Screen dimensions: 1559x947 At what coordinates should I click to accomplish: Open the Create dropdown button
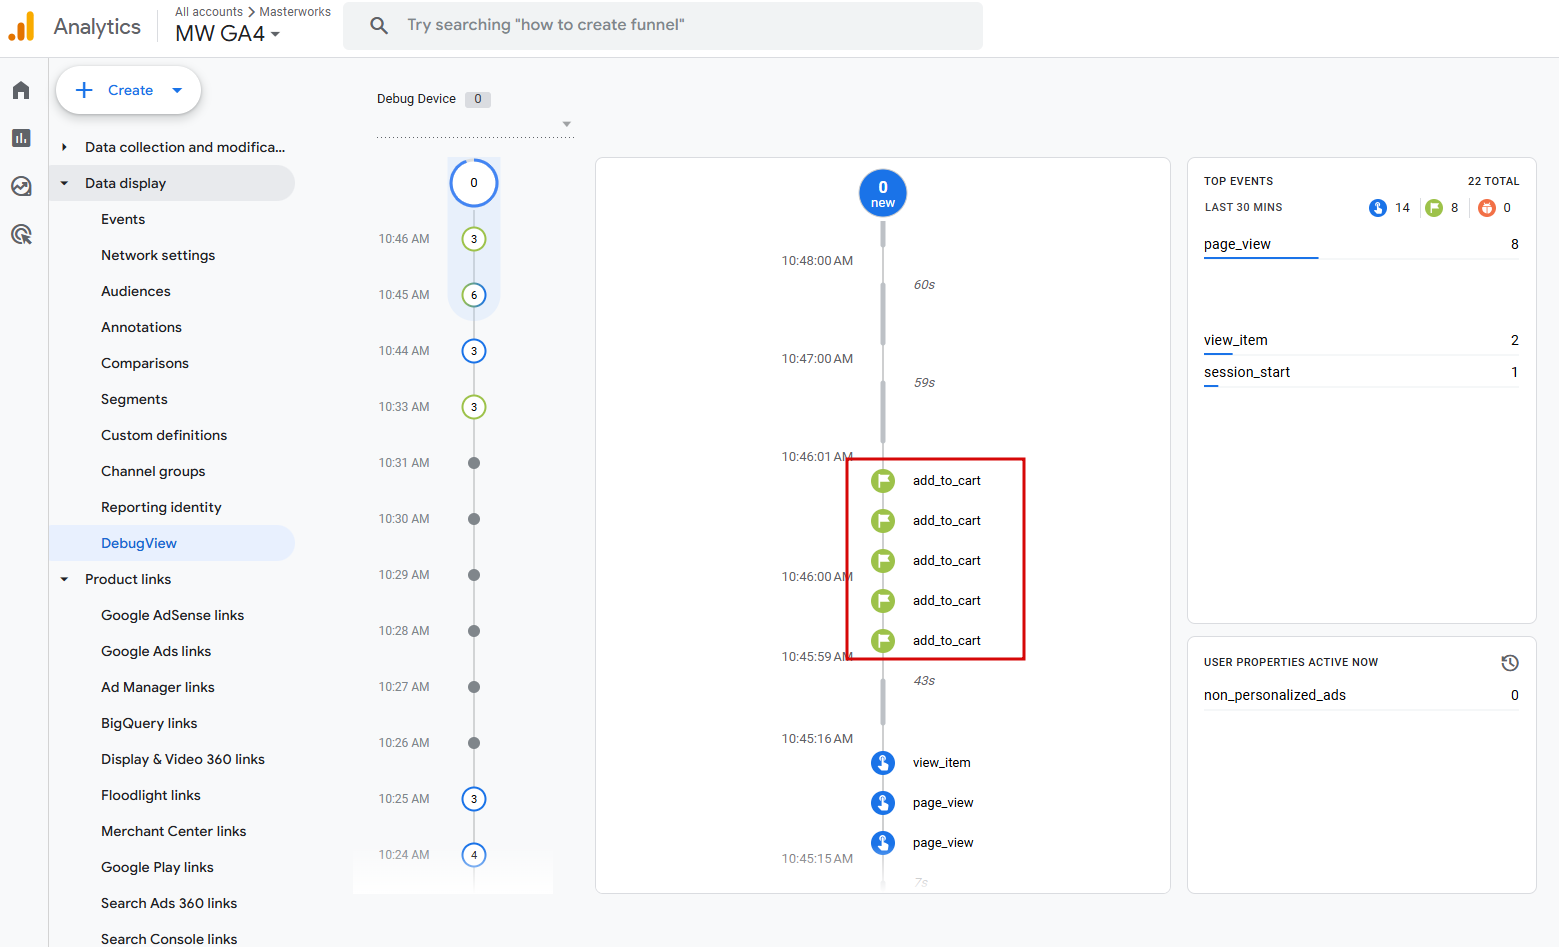click(128, 90)
